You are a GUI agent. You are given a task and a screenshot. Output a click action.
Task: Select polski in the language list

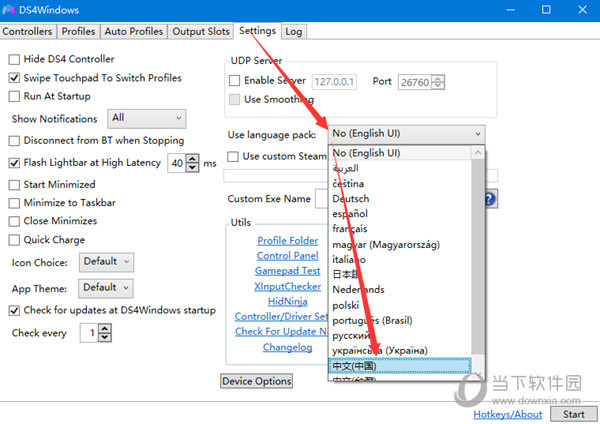[x=400, y=305]
